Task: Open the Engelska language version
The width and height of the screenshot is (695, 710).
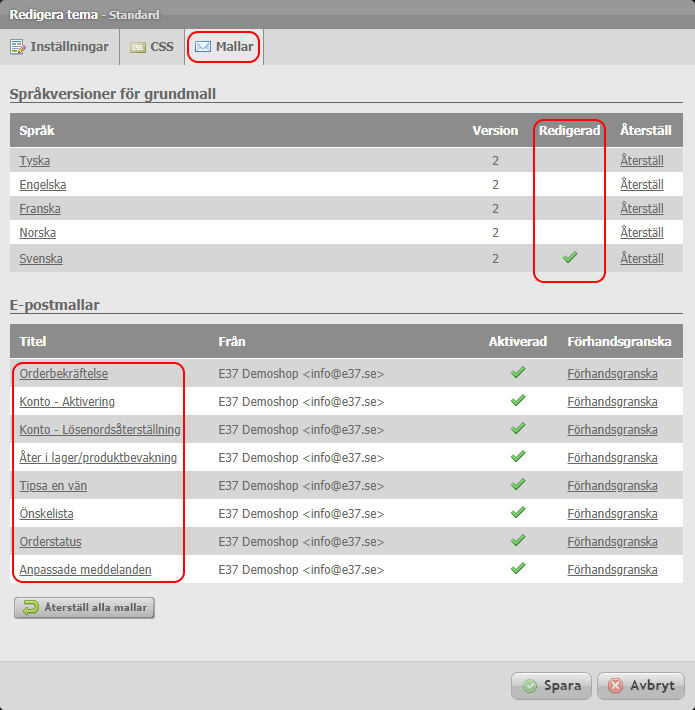Action: [43, 184]
